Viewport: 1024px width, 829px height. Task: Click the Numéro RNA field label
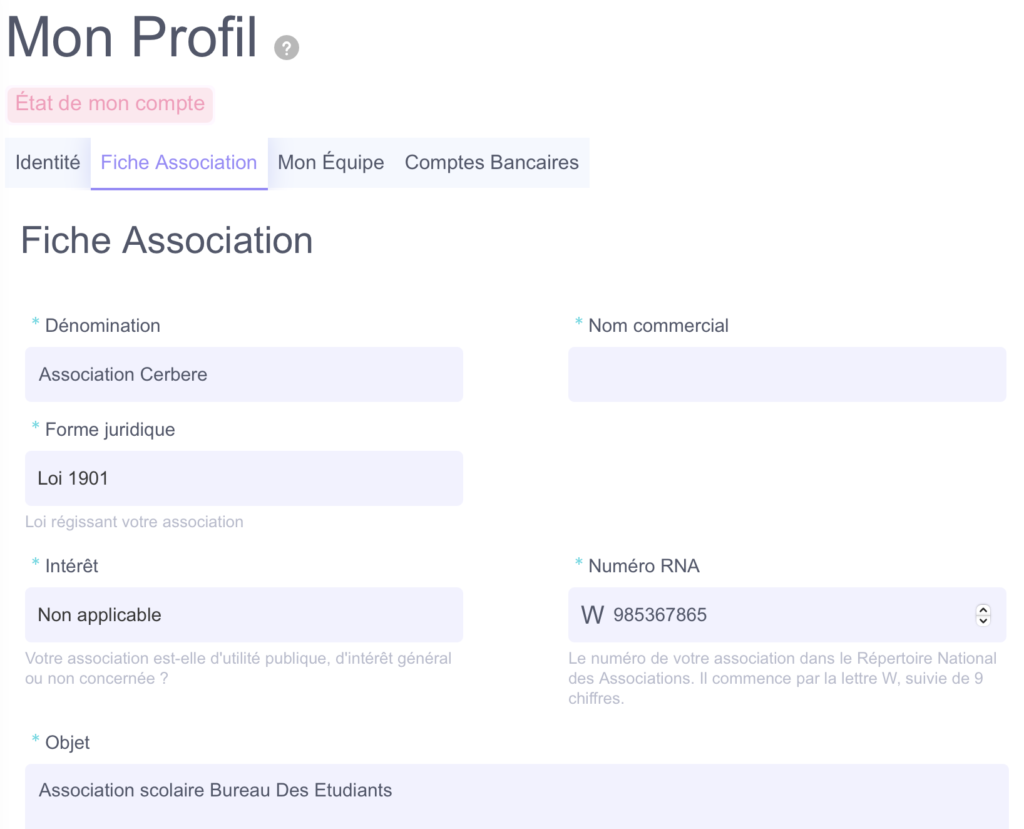point(643,566)
